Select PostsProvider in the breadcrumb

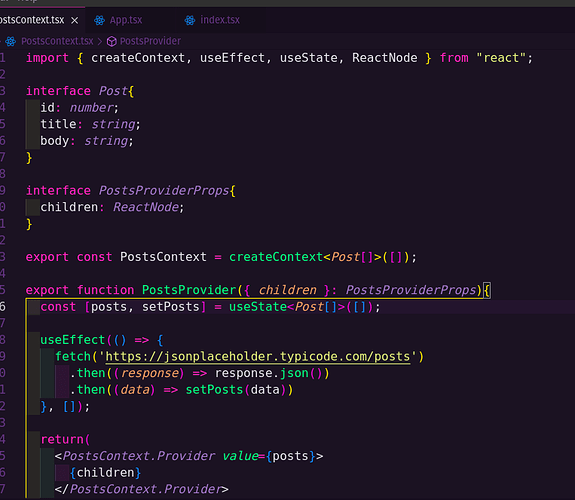150,41
